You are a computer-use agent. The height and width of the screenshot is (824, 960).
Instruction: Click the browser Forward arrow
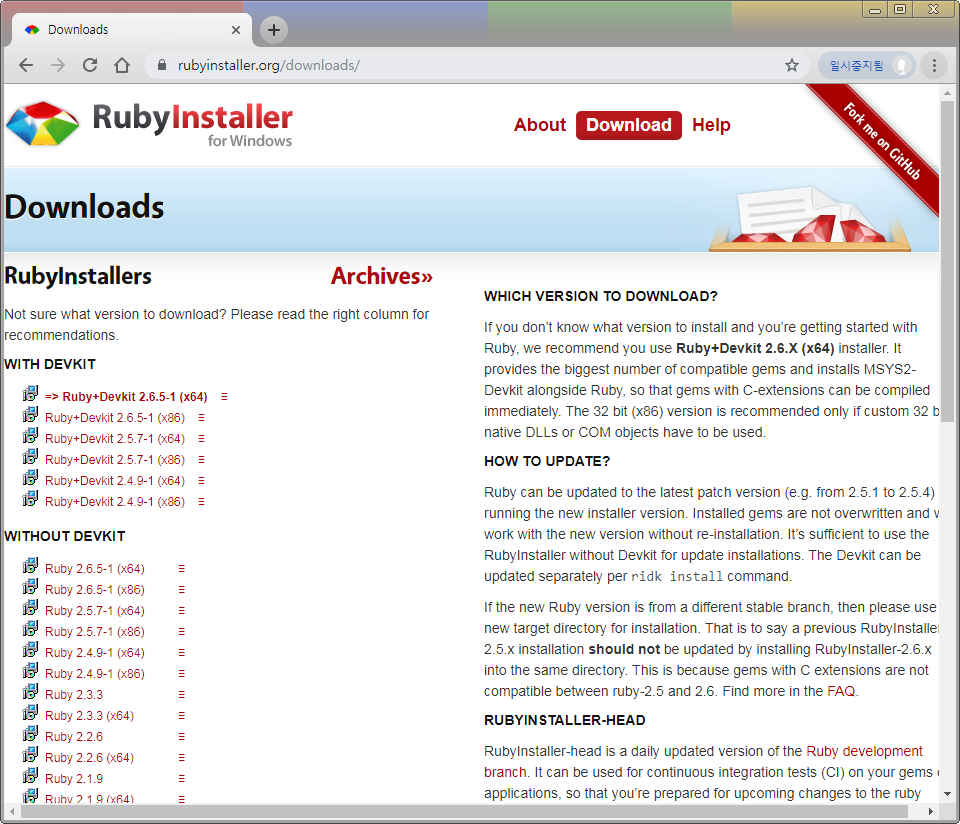58,65
